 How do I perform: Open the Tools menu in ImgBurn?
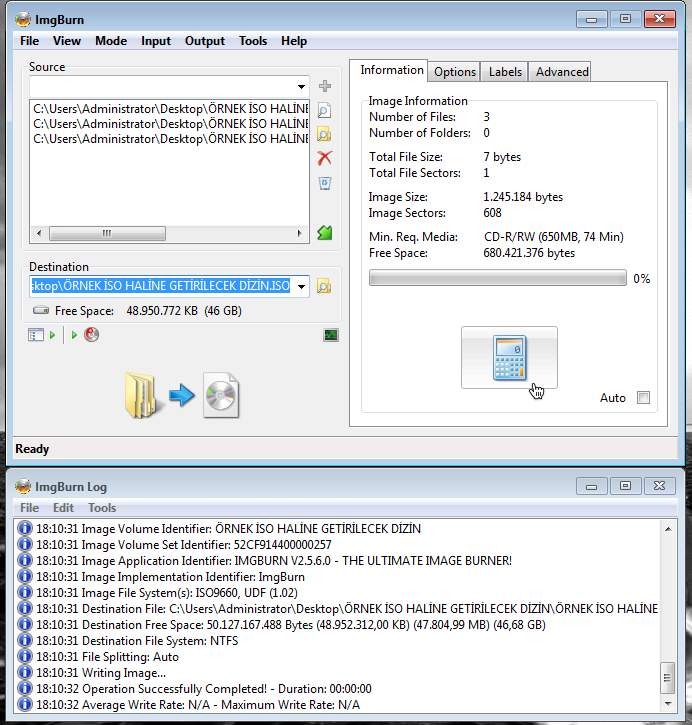click(253, 41)
